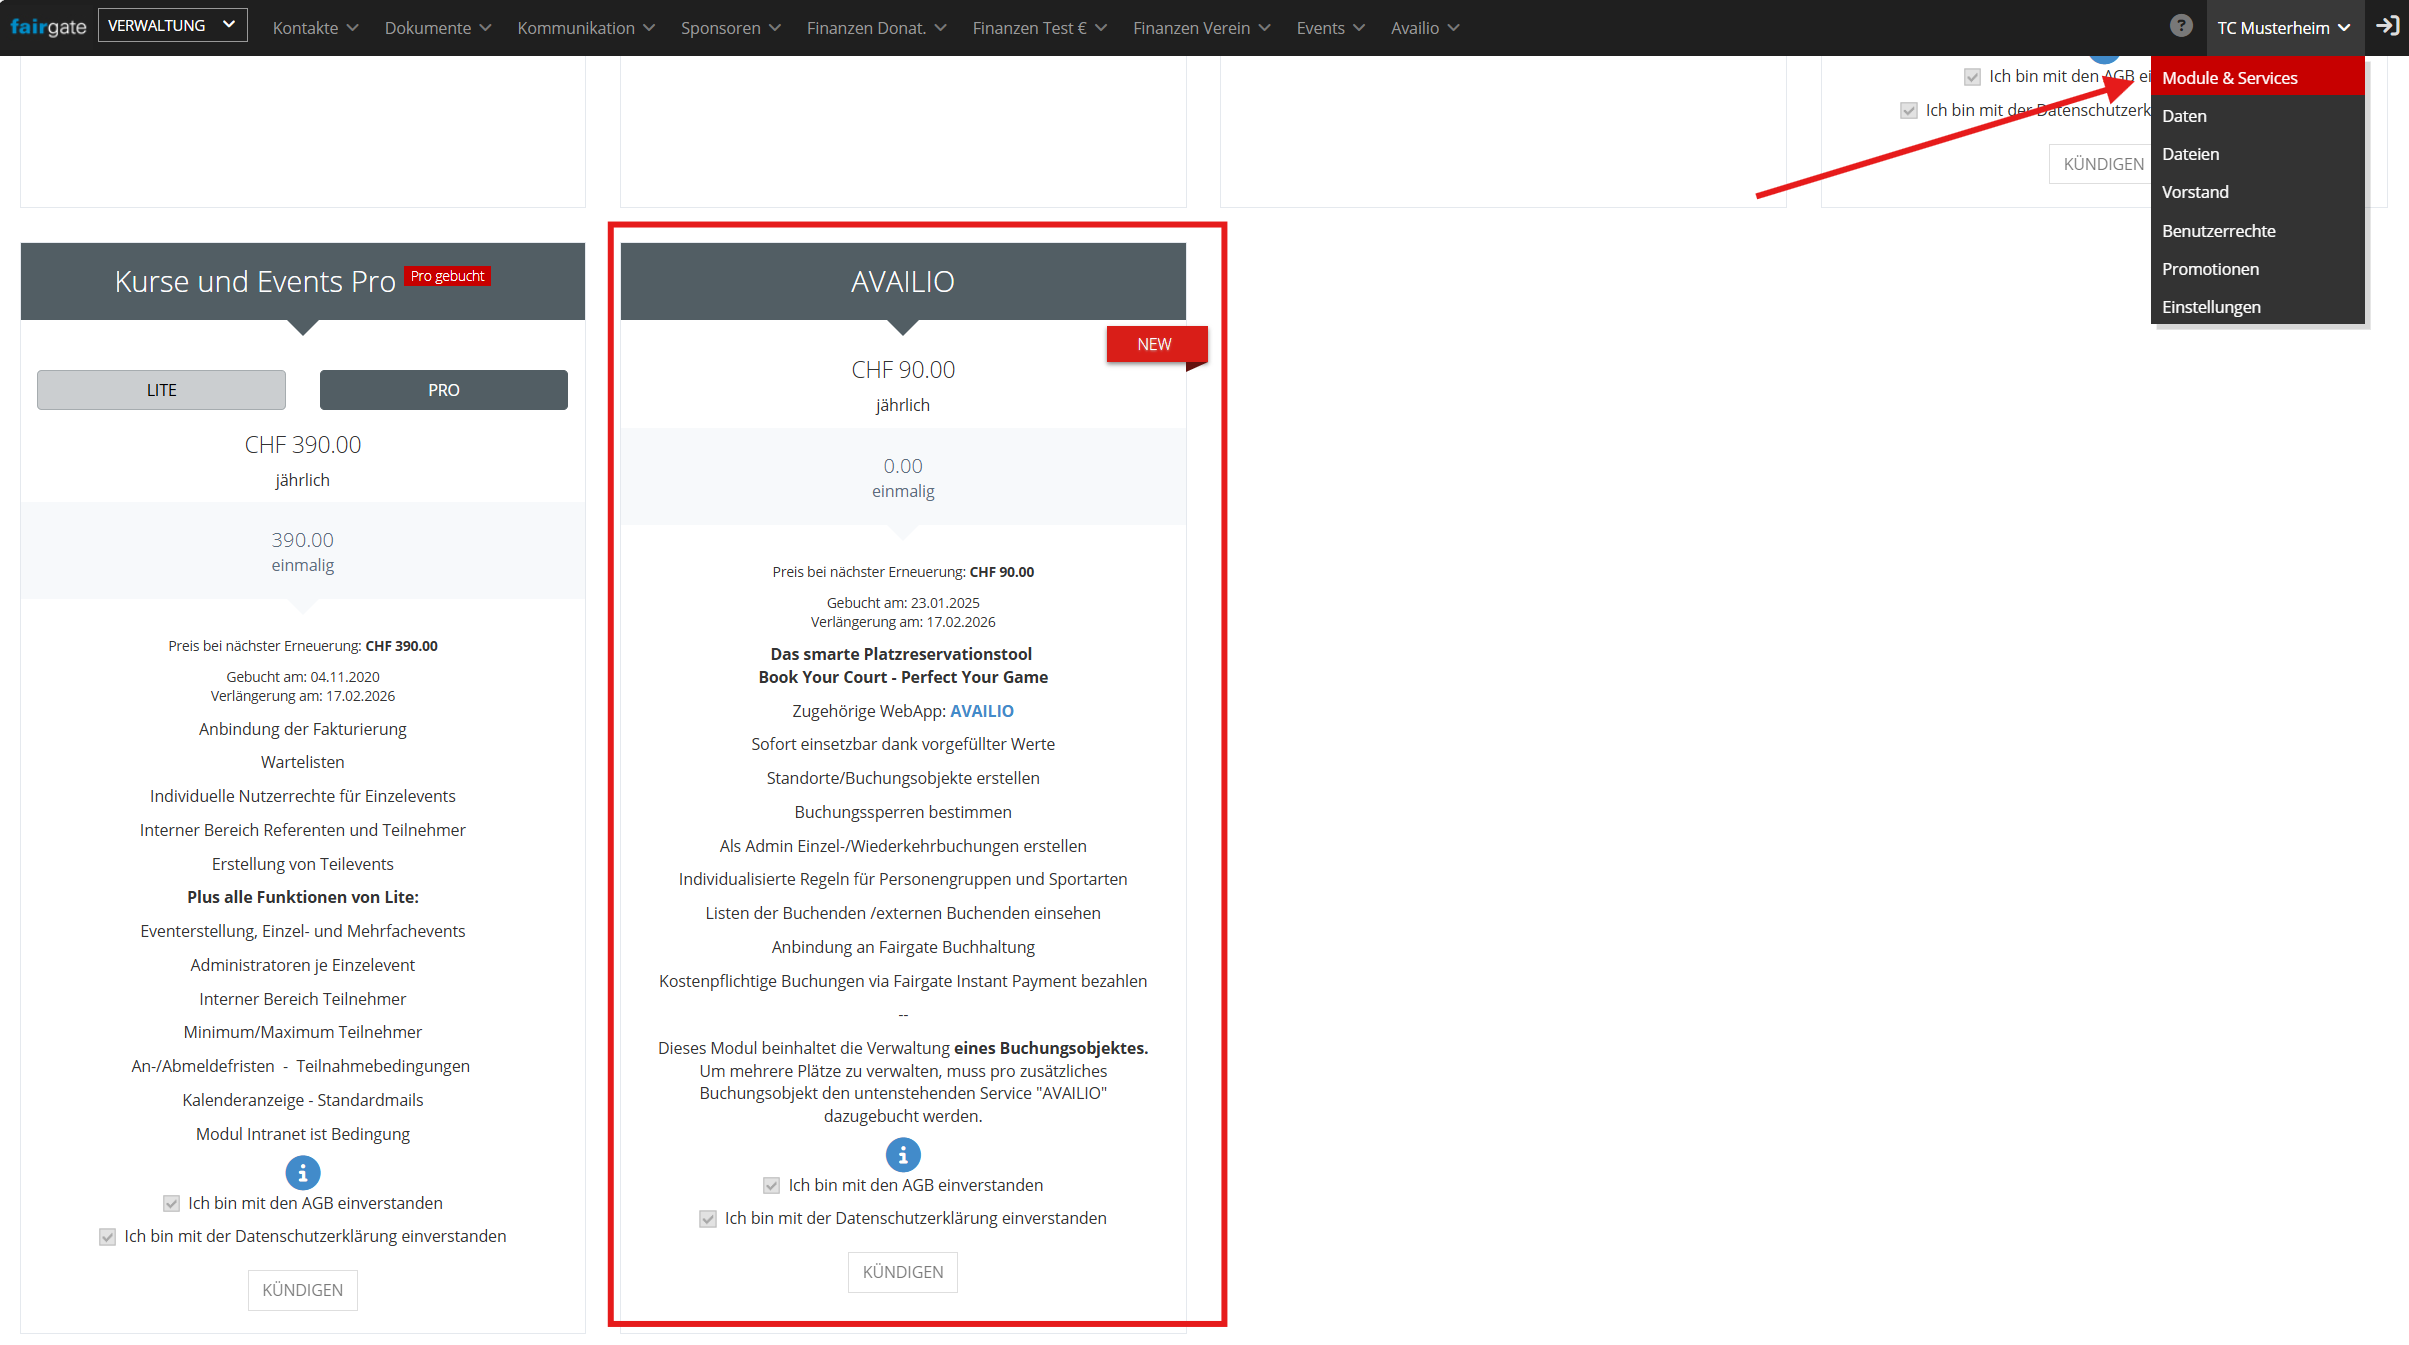
Task: Click the fairgate logo
Action: coord(48,27)
